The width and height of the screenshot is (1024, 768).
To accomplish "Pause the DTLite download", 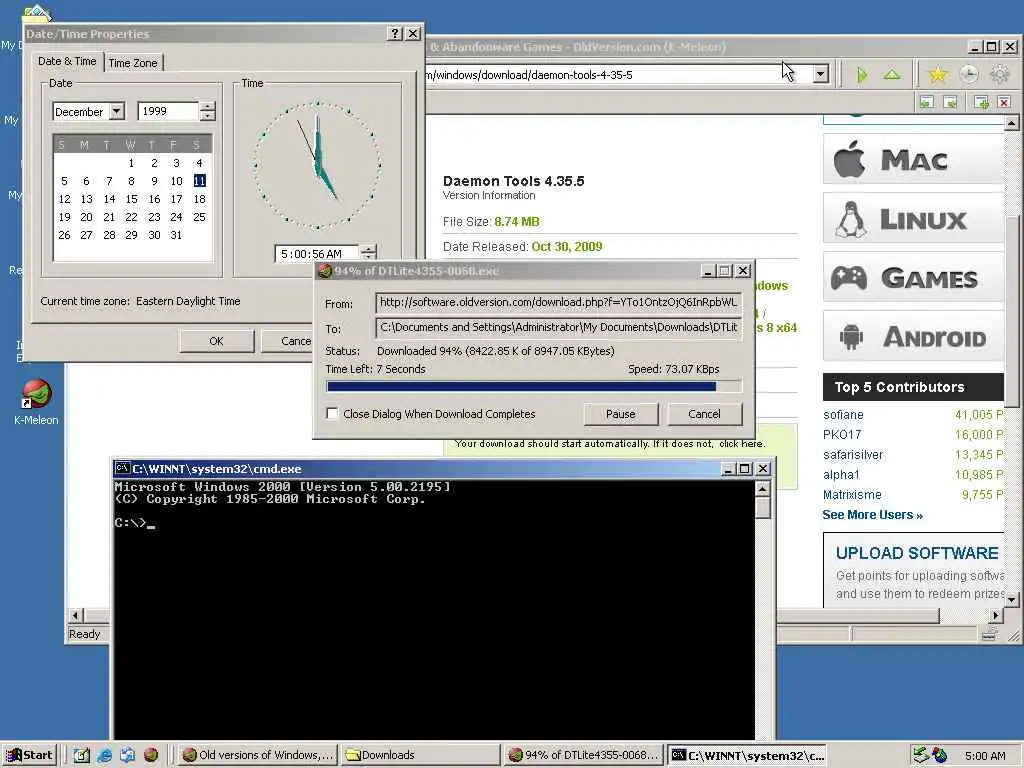I will [620, 413].
